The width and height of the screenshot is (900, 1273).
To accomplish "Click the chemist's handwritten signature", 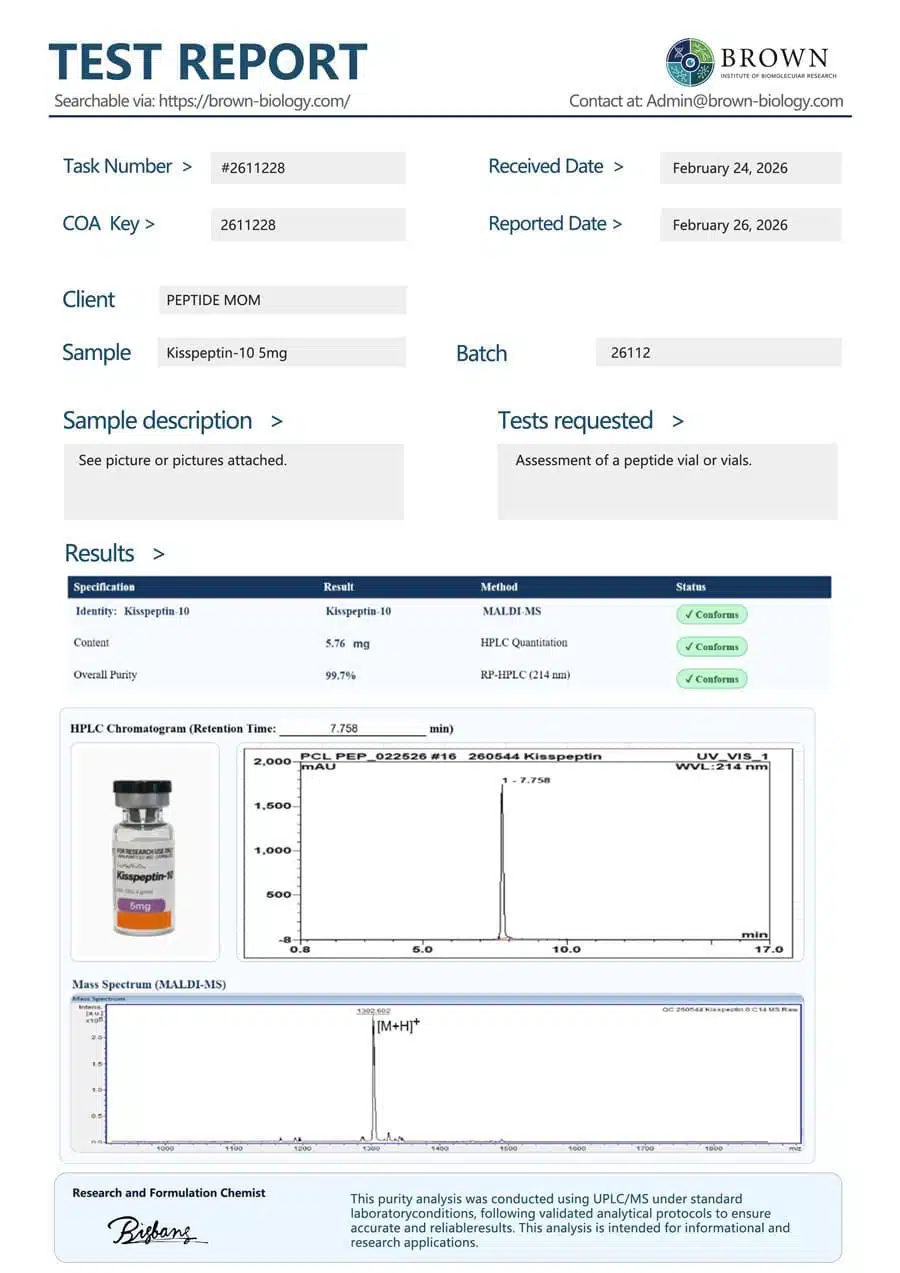I will [x=157, y=1230].
